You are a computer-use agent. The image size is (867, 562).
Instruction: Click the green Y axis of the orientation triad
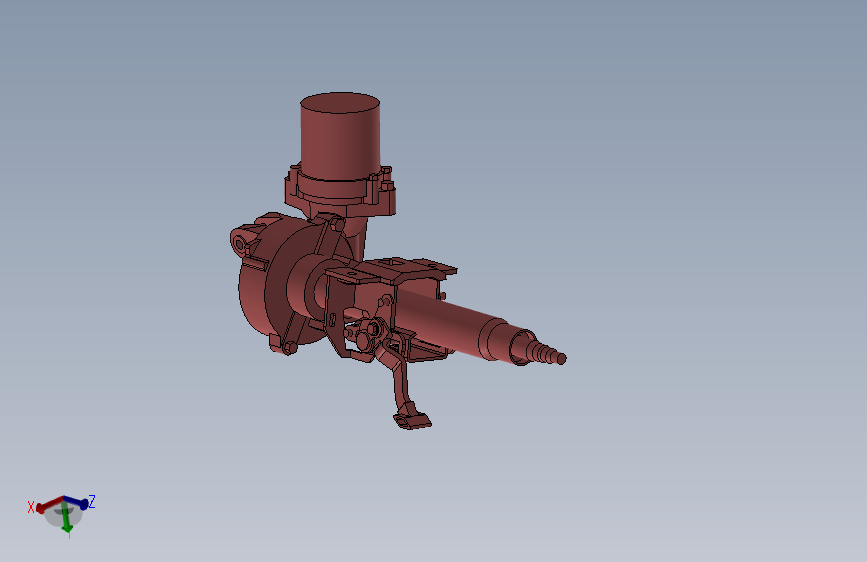tap(66, 518)
